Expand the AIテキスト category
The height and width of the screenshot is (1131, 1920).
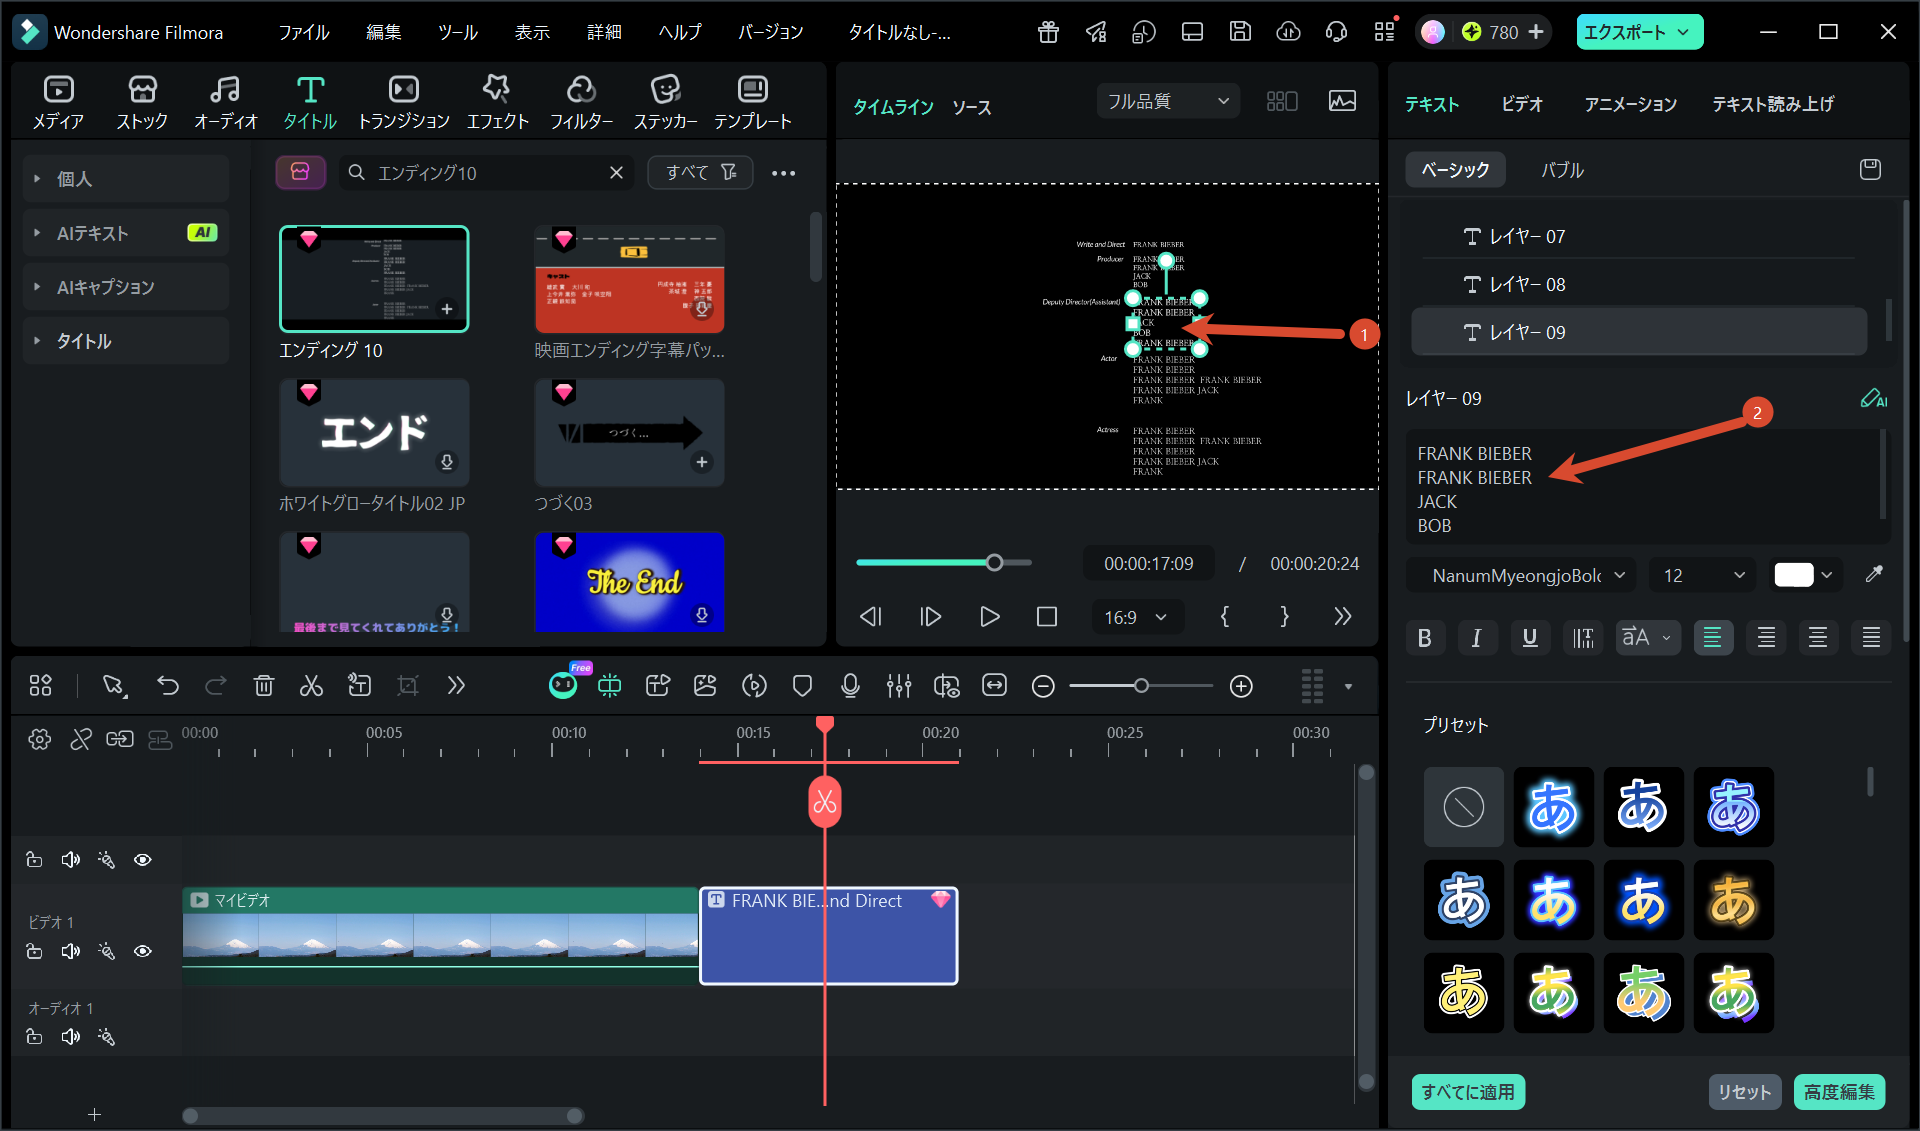pyautogui.click(x=126, y=233)
